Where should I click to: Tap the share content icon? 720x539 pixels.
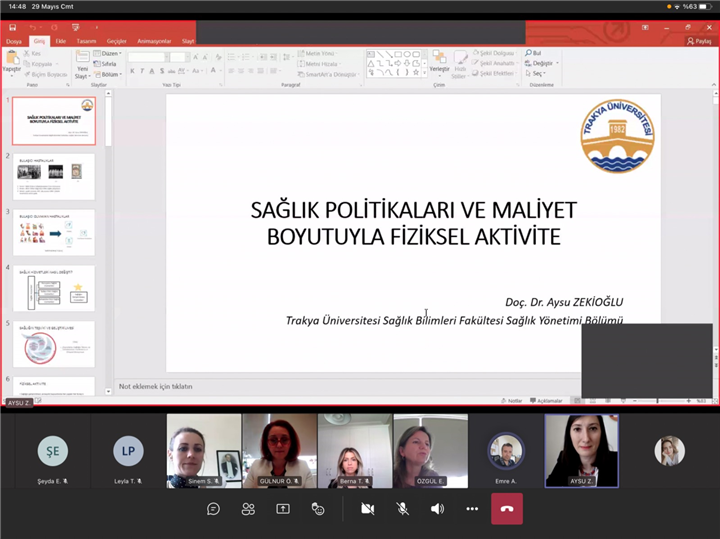(283, 509)
